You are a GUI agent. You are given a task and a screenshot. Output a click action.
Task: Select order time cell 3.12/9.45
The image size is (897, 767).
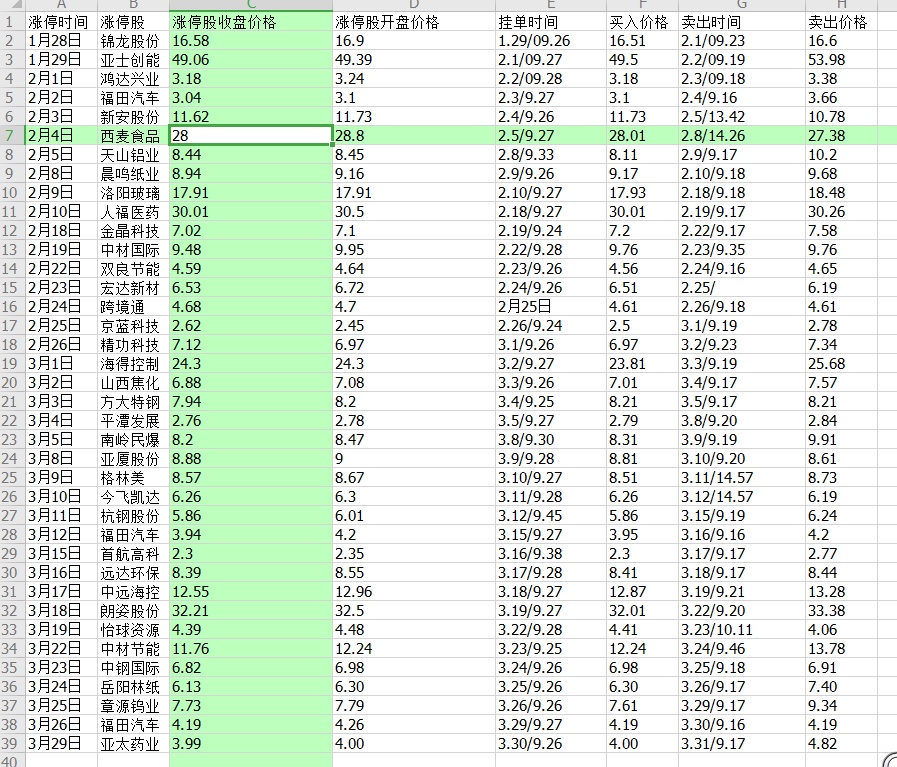551,515
